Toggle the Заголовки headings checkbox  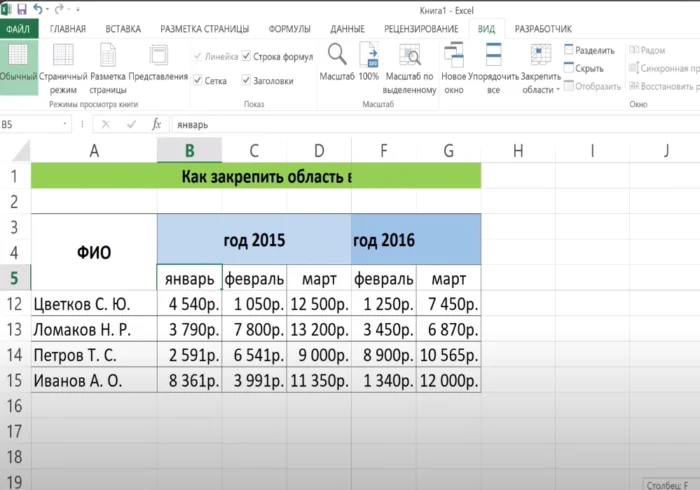tap(246, 81)
